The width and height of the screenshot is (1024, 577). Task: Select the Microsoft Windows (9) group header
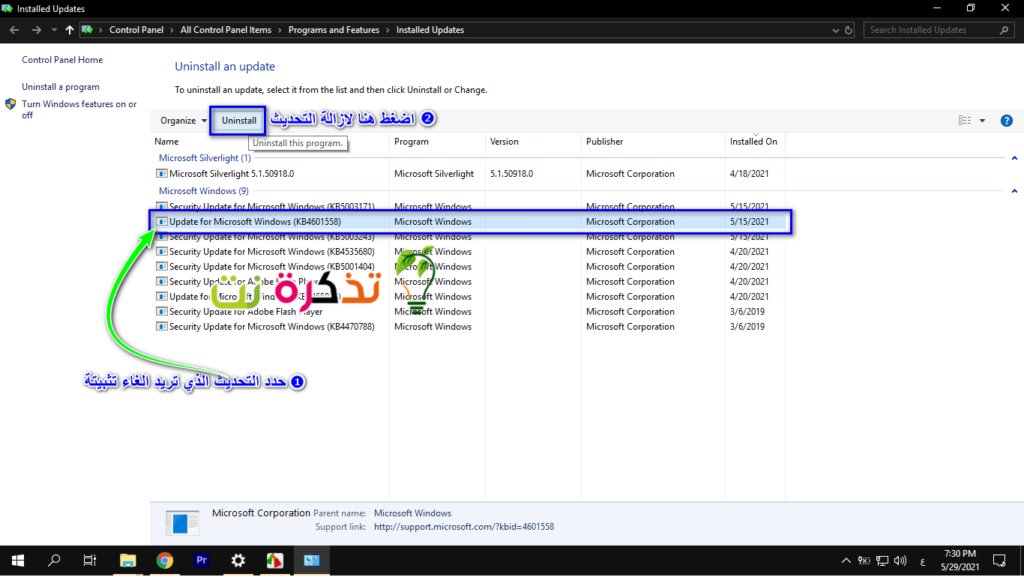click(x=204, y=191)
